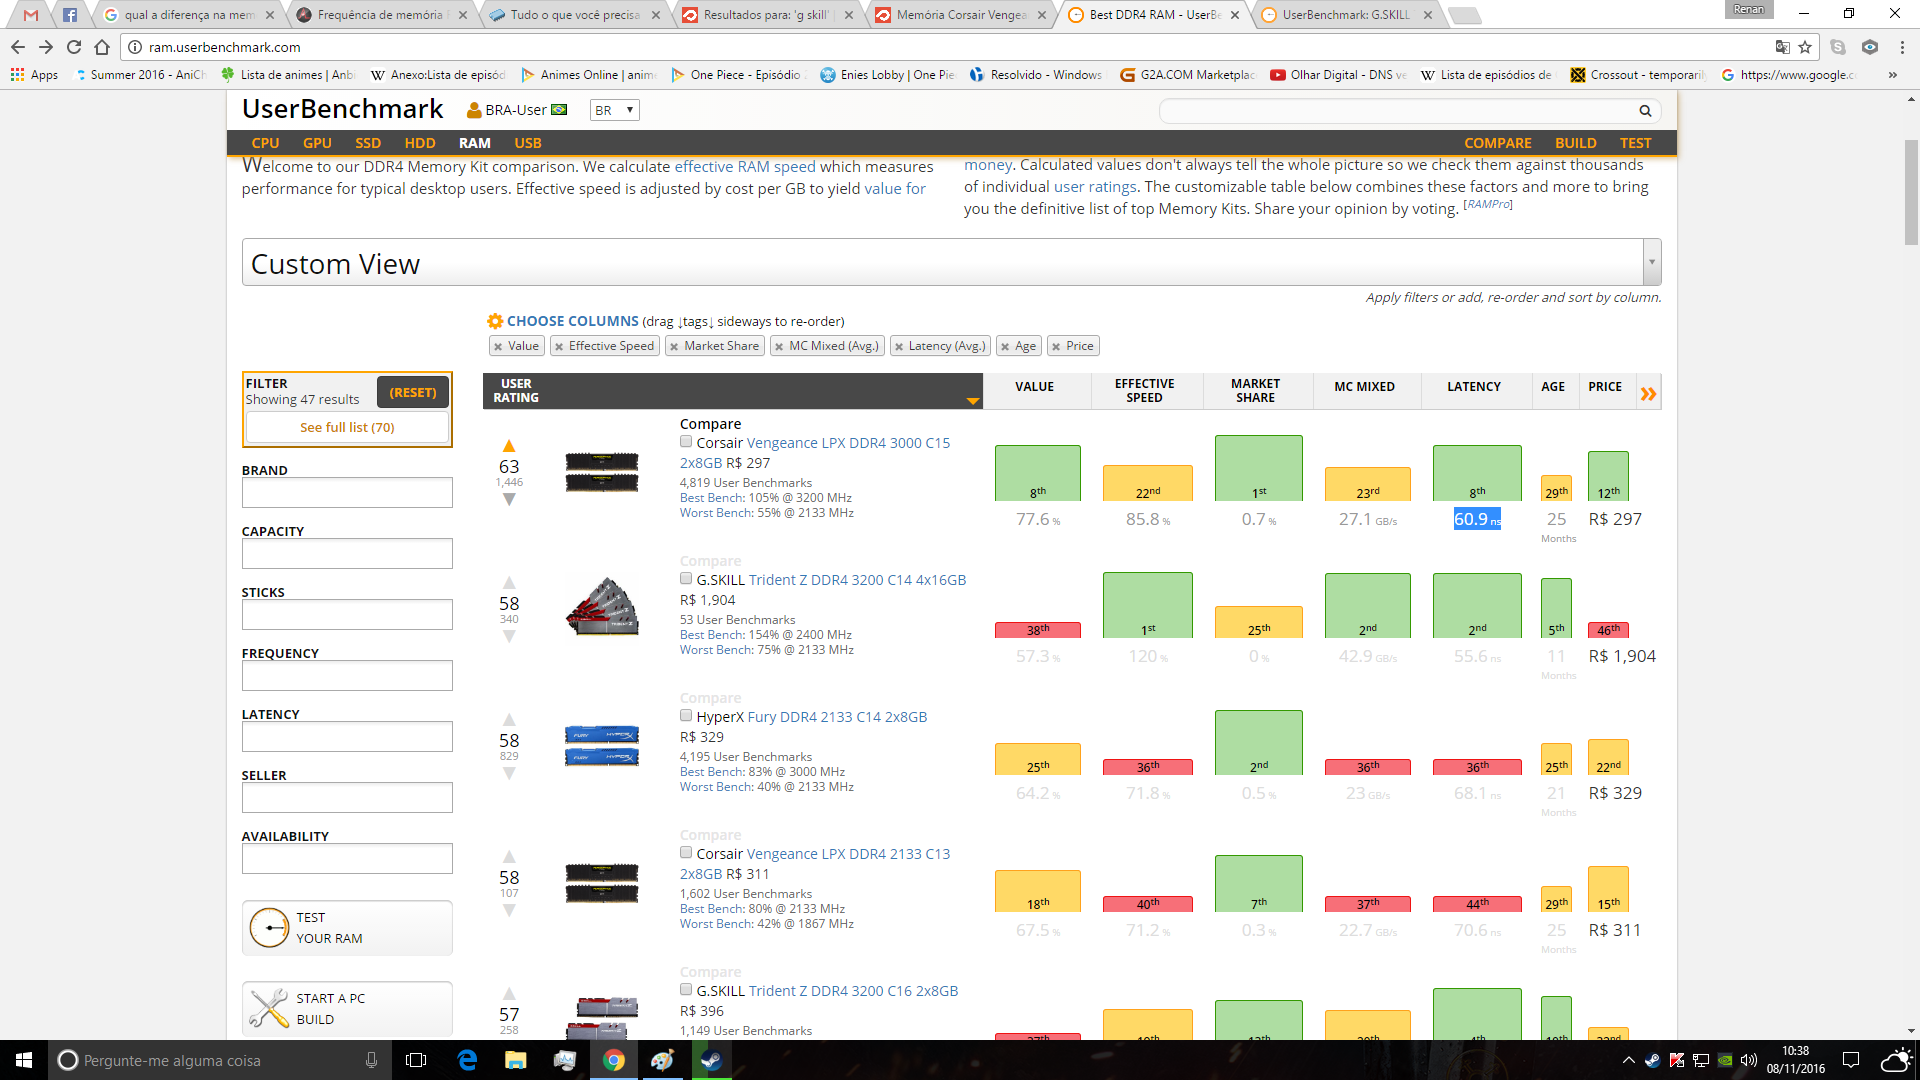Open the BUILD link in nav bar

point(1575,143)
